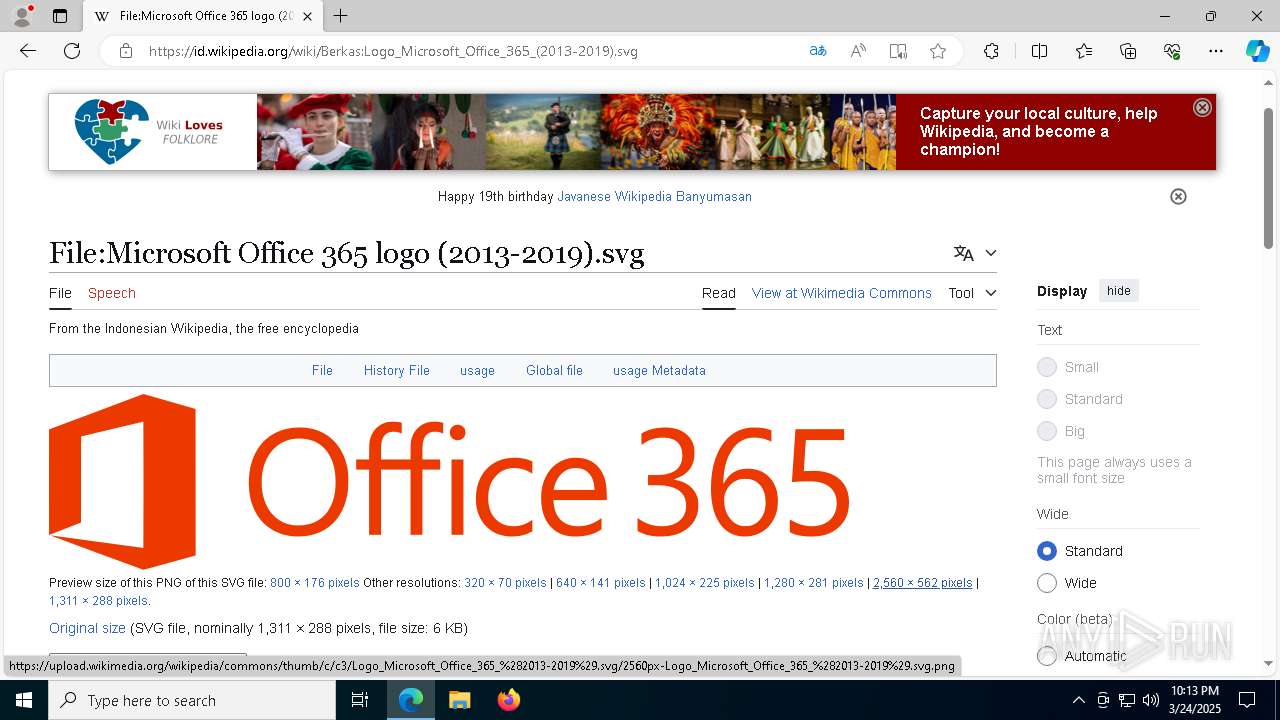1280x720 pixels.
Task: Show hidden system tray icons
Action: tap(1078, 700)
